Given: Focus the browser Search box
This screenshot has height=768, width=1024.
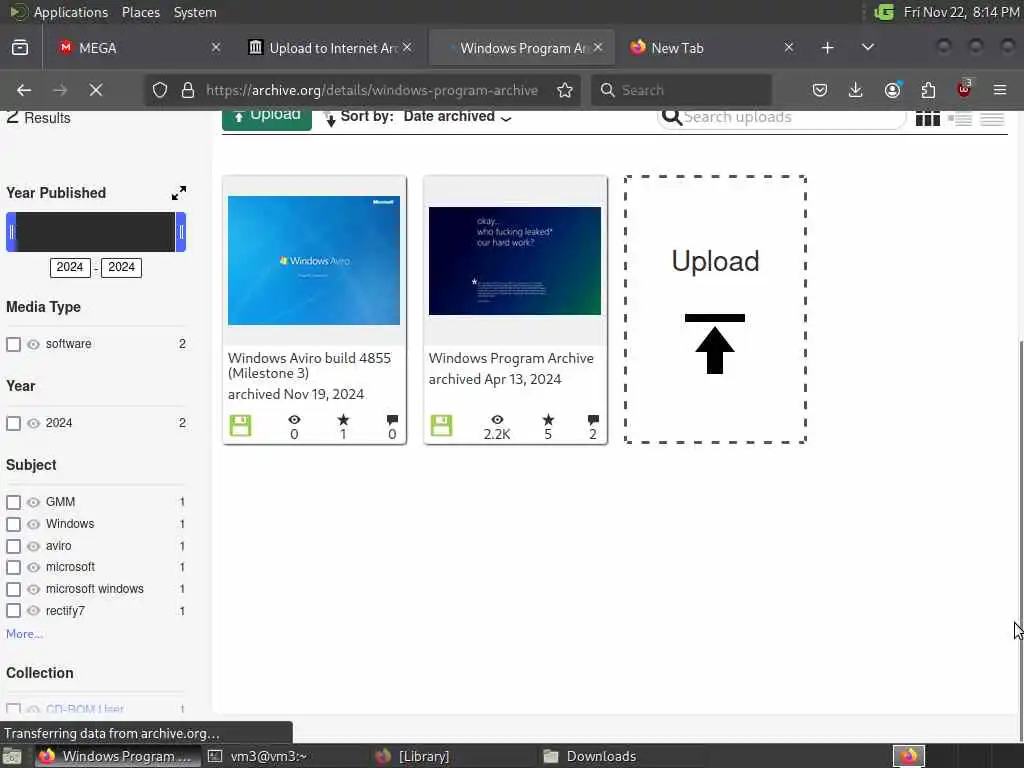Looking at the screenshot, I should (681, 90).
